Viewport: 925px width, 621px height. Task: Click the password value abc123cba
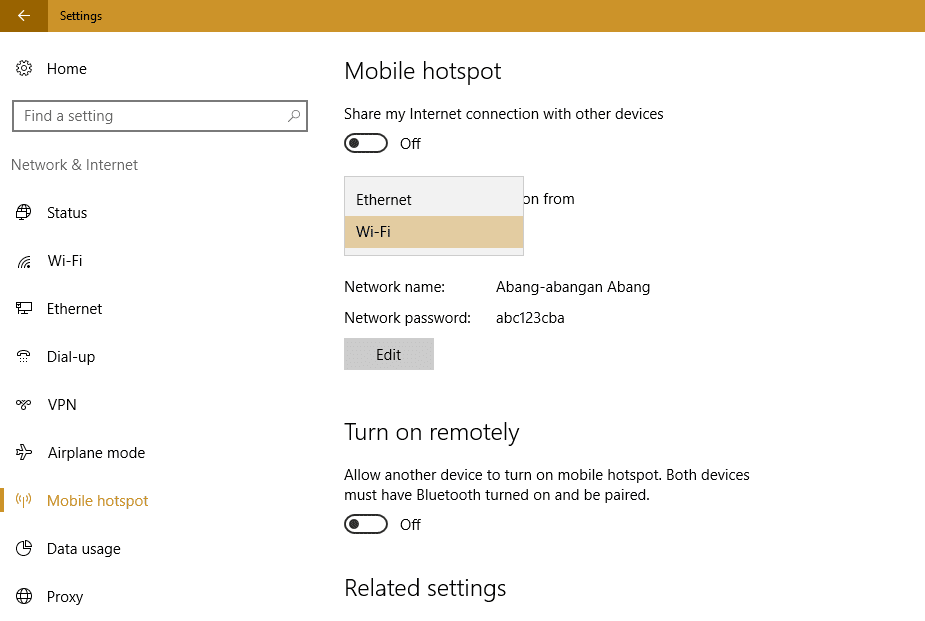(x=530, y=318)
